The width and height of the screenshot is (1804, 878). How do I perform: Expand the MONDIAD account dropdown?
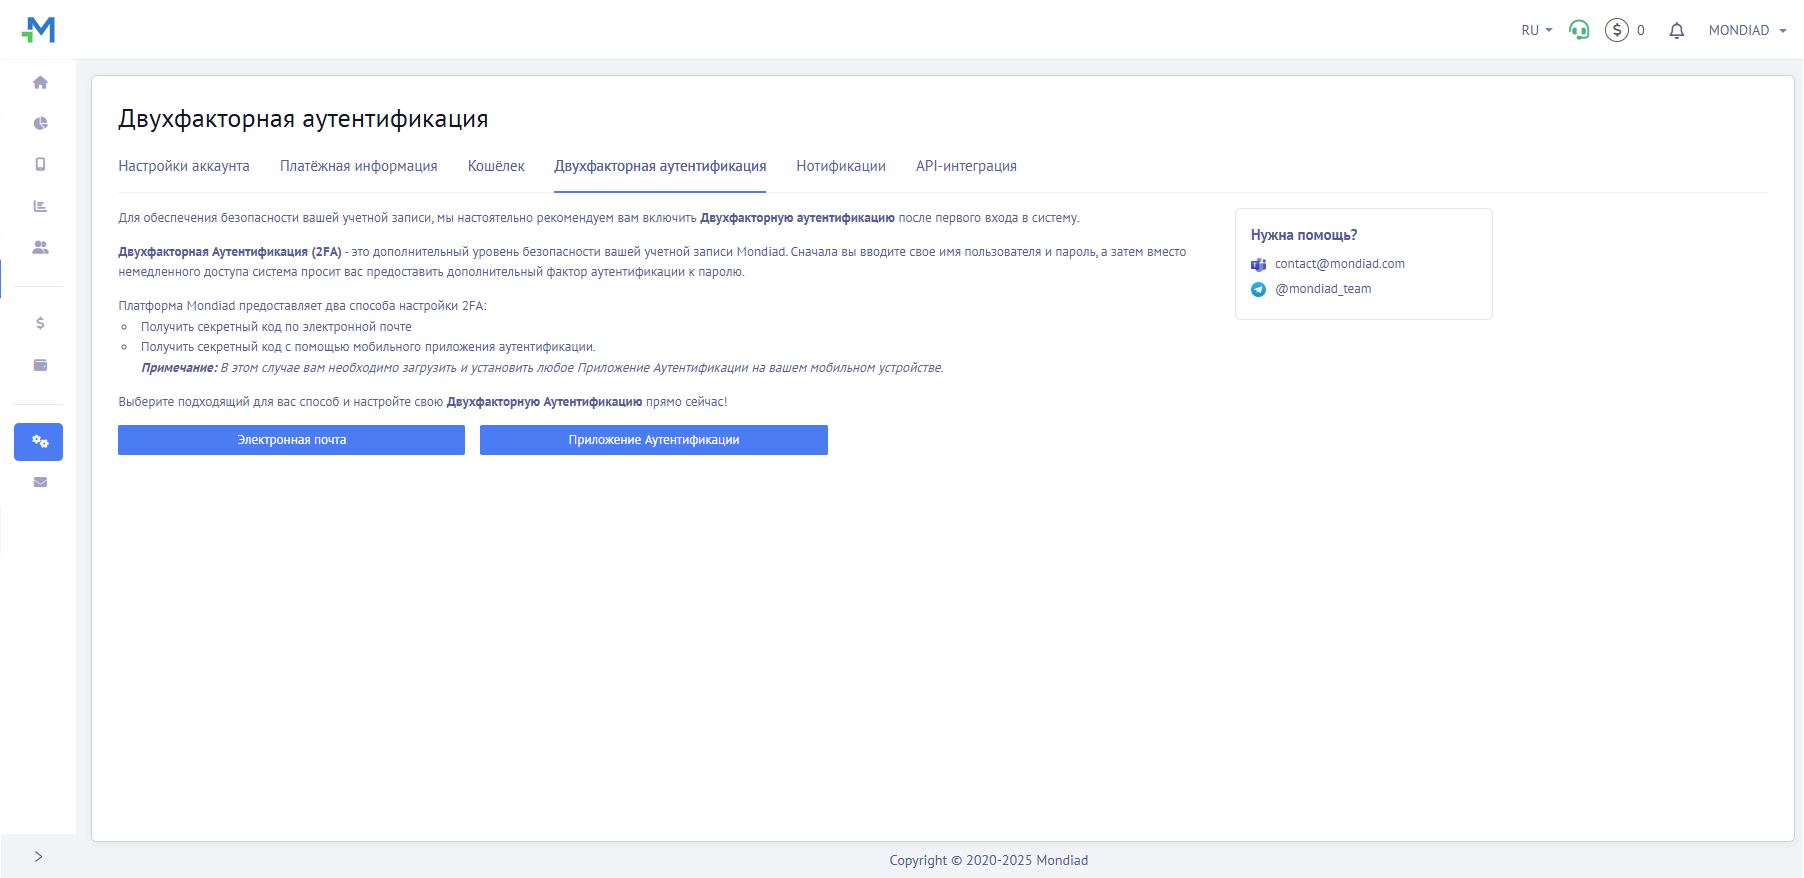pyautogui.click(x=1747, y=31)
